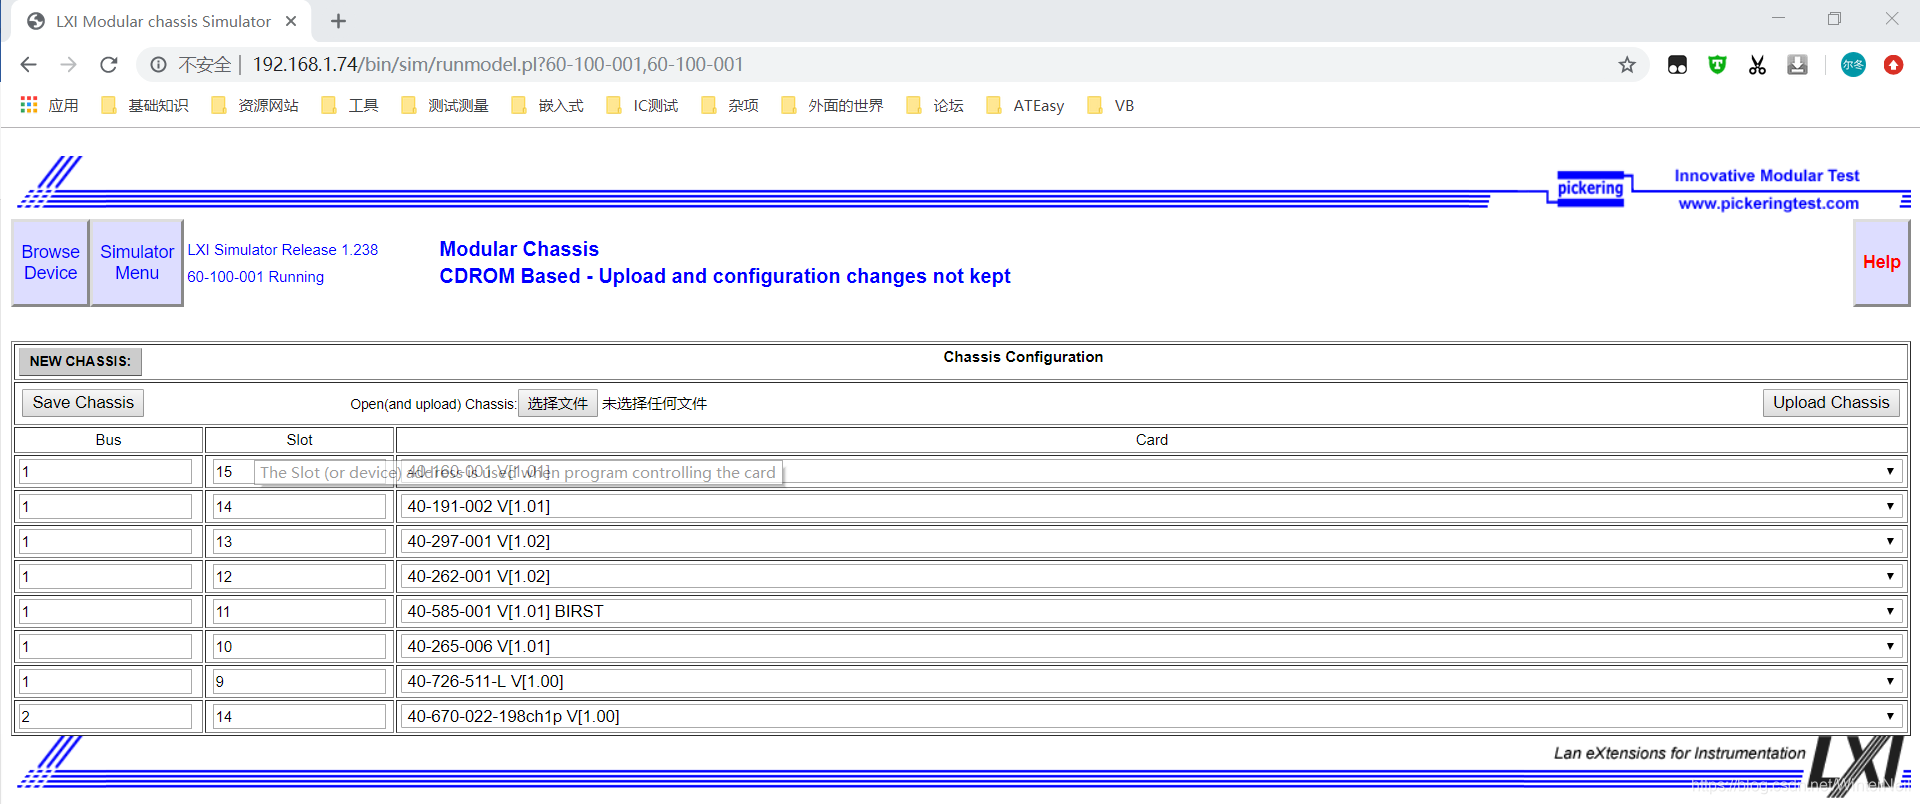Edit the Bus field showing 2
The width and height of the screenshot is (1920, 804).
click(x=105, y=716)
